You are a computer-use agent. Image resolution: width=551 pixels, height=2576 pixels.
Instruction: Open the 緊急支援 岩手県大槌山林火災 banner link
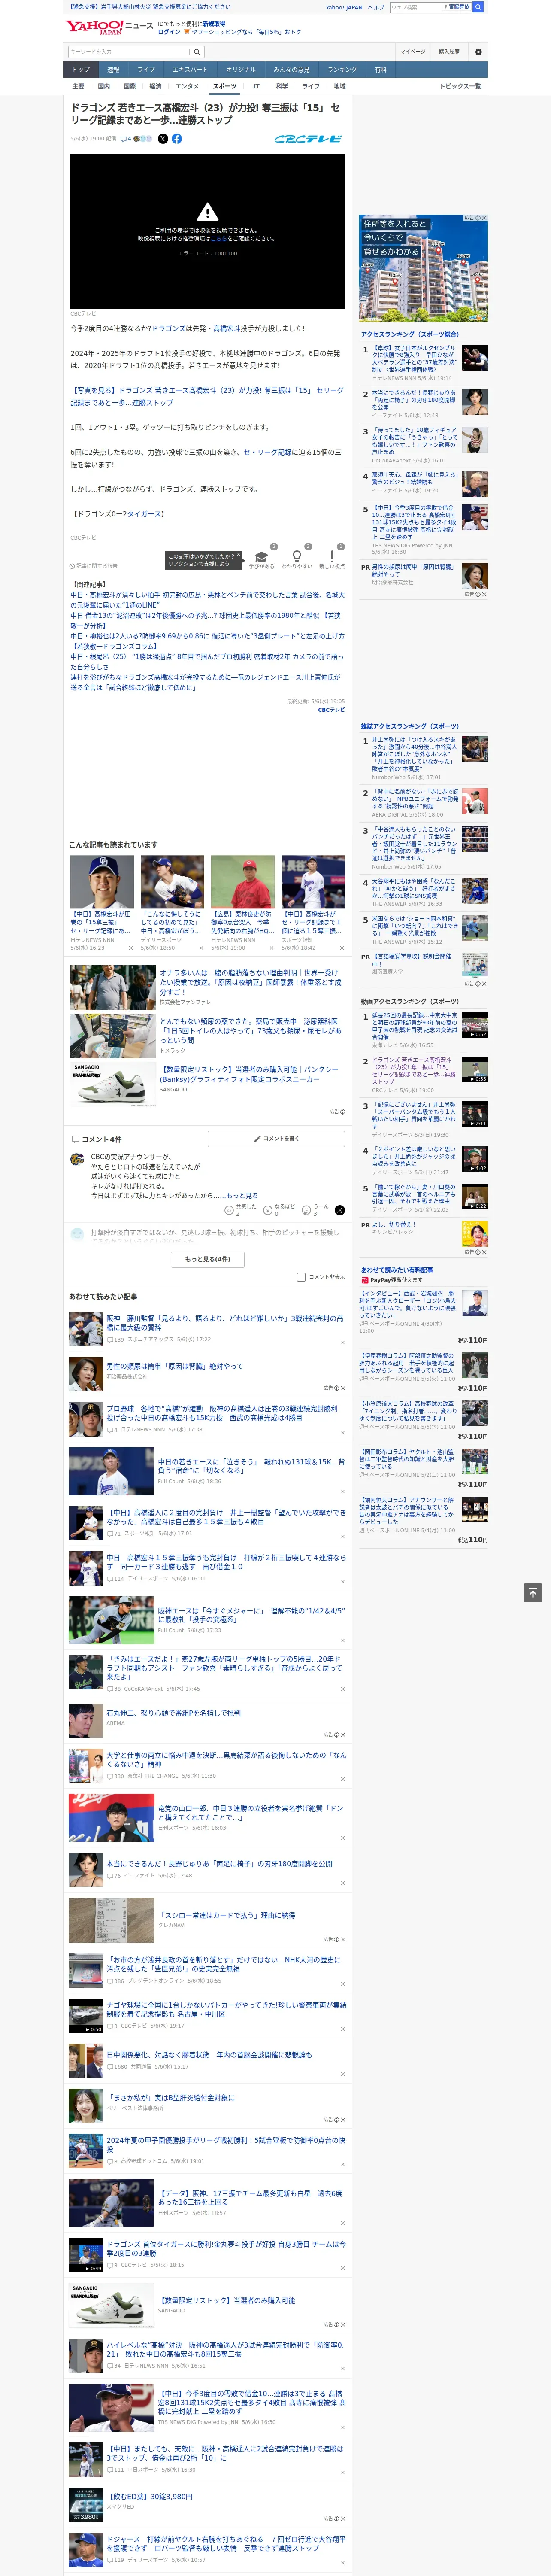tap(148, 7)
